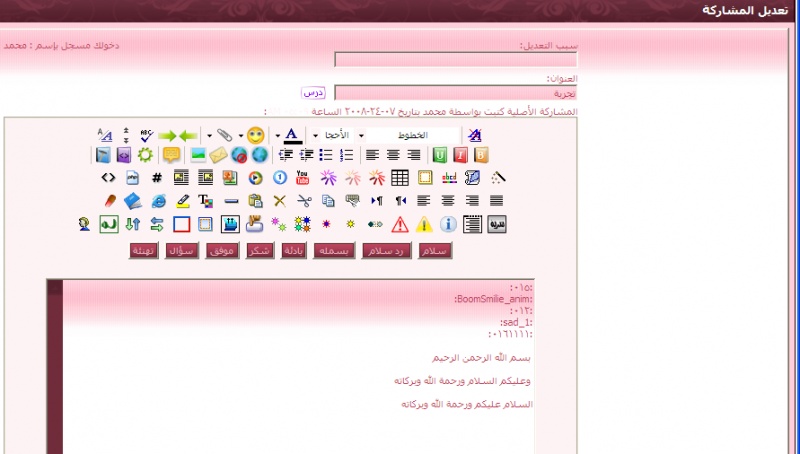
Task: Toggle underline formatting with green U
Action: (x=440, y=155)
